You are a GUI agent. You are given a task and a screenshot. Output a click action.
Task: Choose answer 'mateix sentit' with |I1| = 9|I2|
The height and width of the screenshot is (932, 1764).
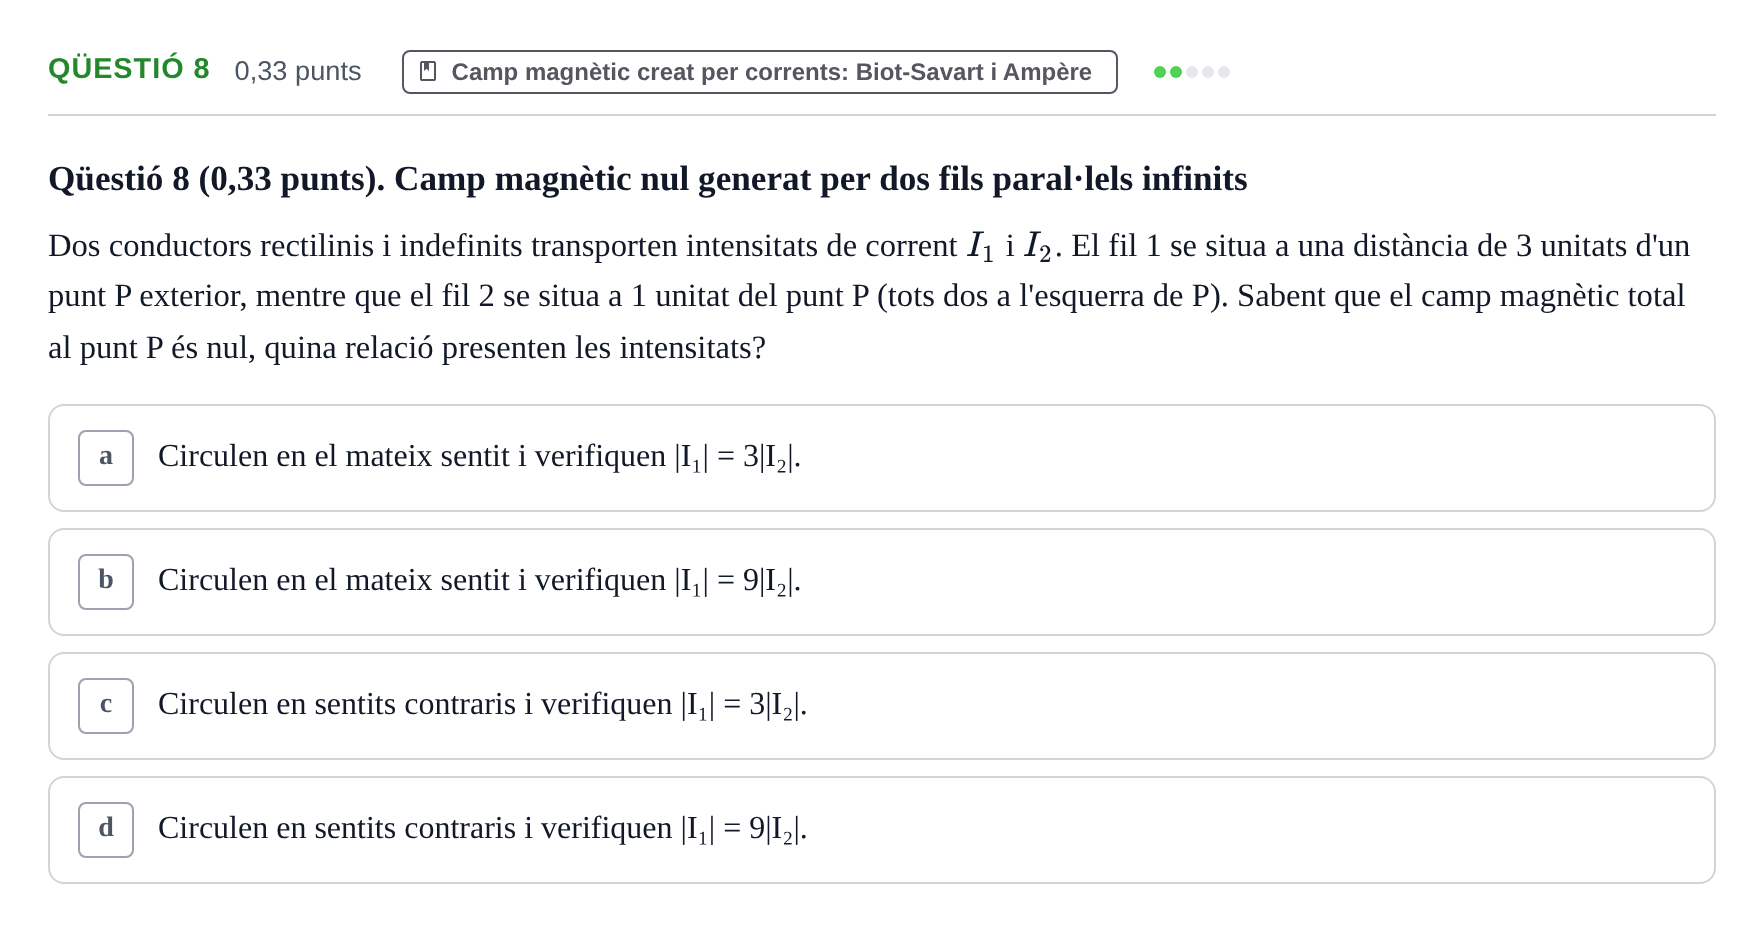[x=881, y=582]
